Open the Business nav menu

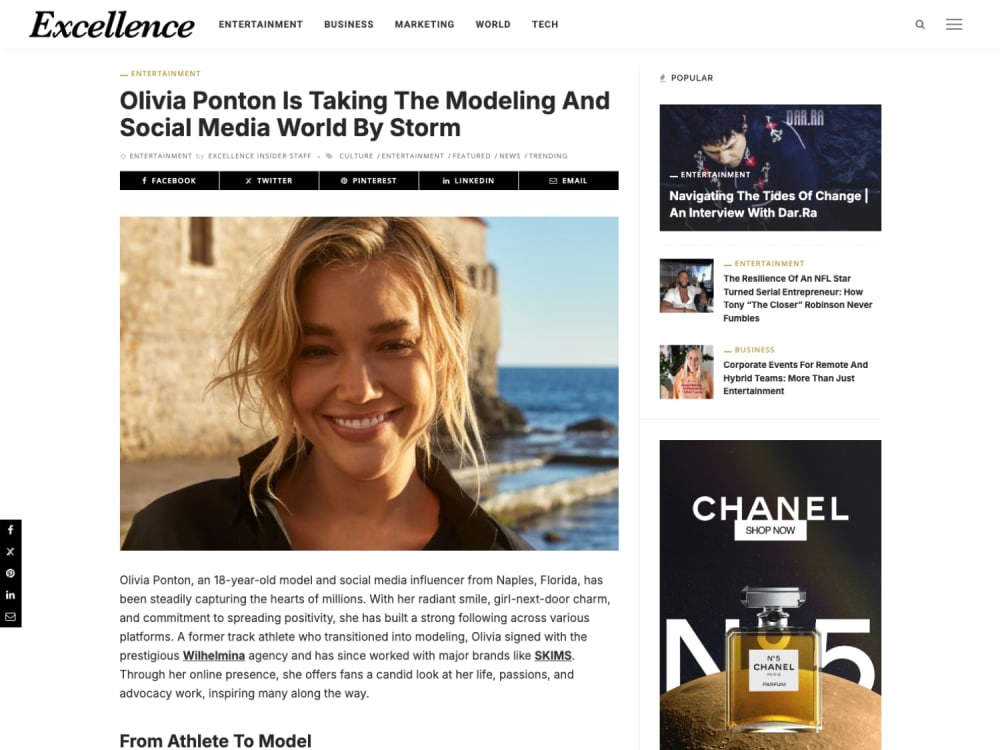pyautogui.click(x=349, y=24)
